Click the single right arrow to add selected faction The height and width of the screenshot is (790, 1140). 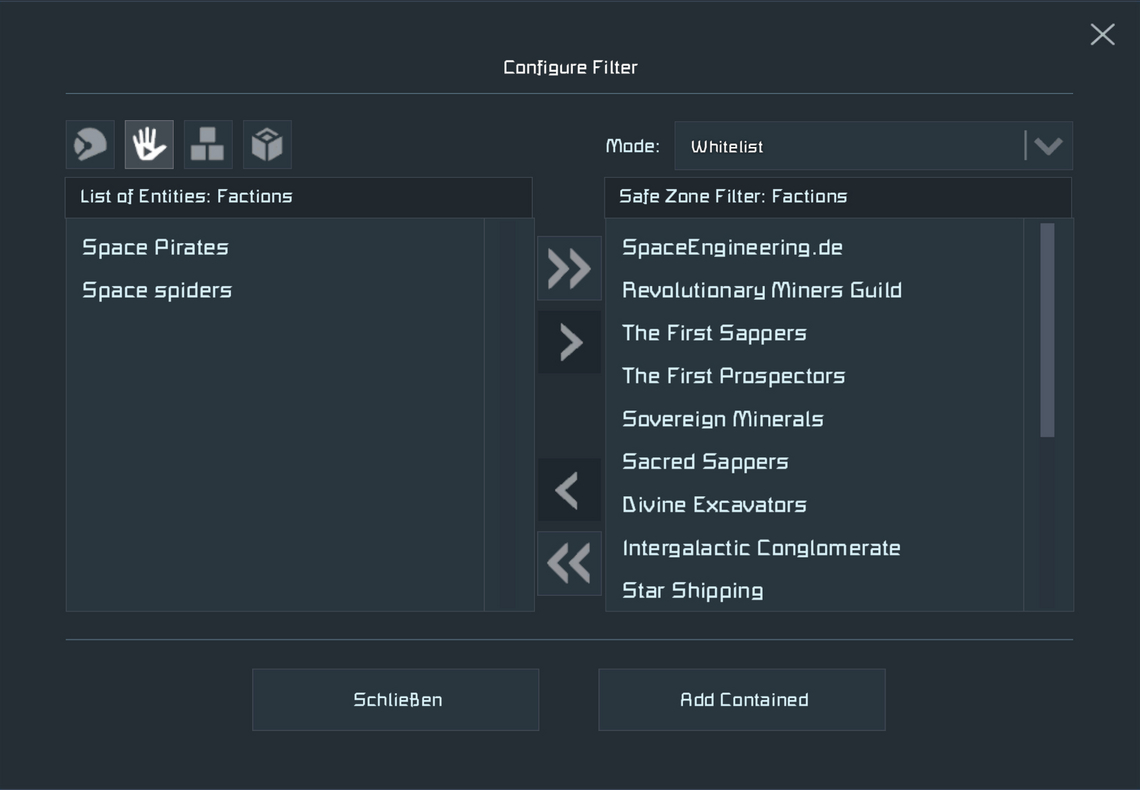coord(568,341)
